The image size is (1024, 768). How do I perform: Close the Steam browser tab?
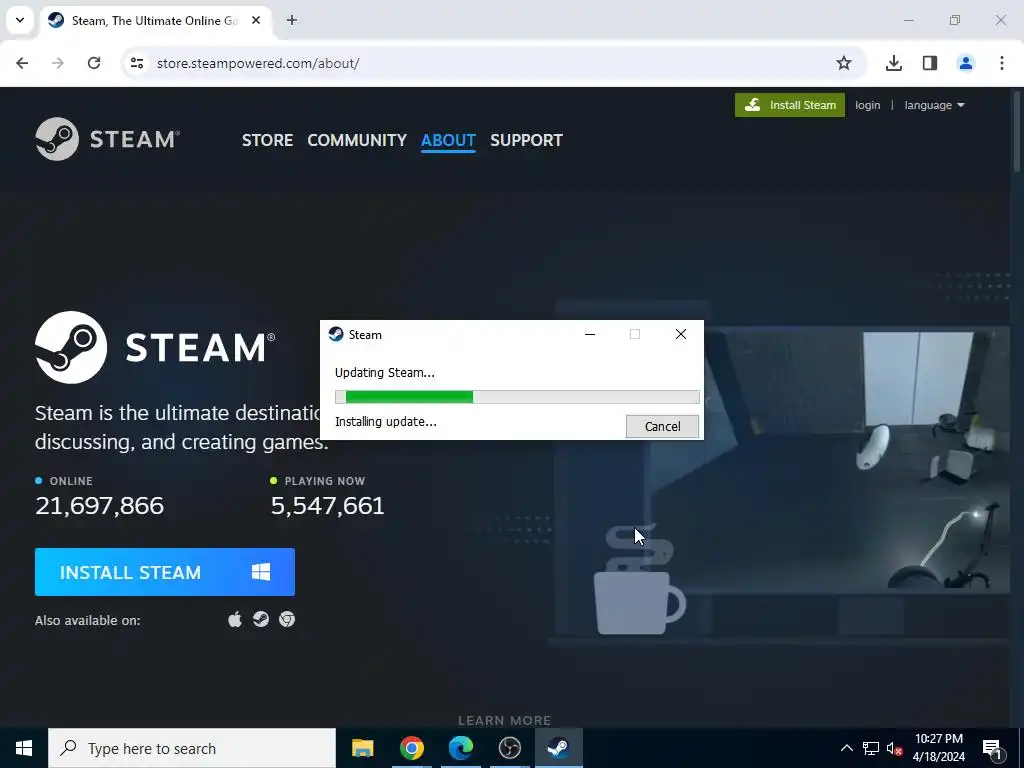click(256, 20)
